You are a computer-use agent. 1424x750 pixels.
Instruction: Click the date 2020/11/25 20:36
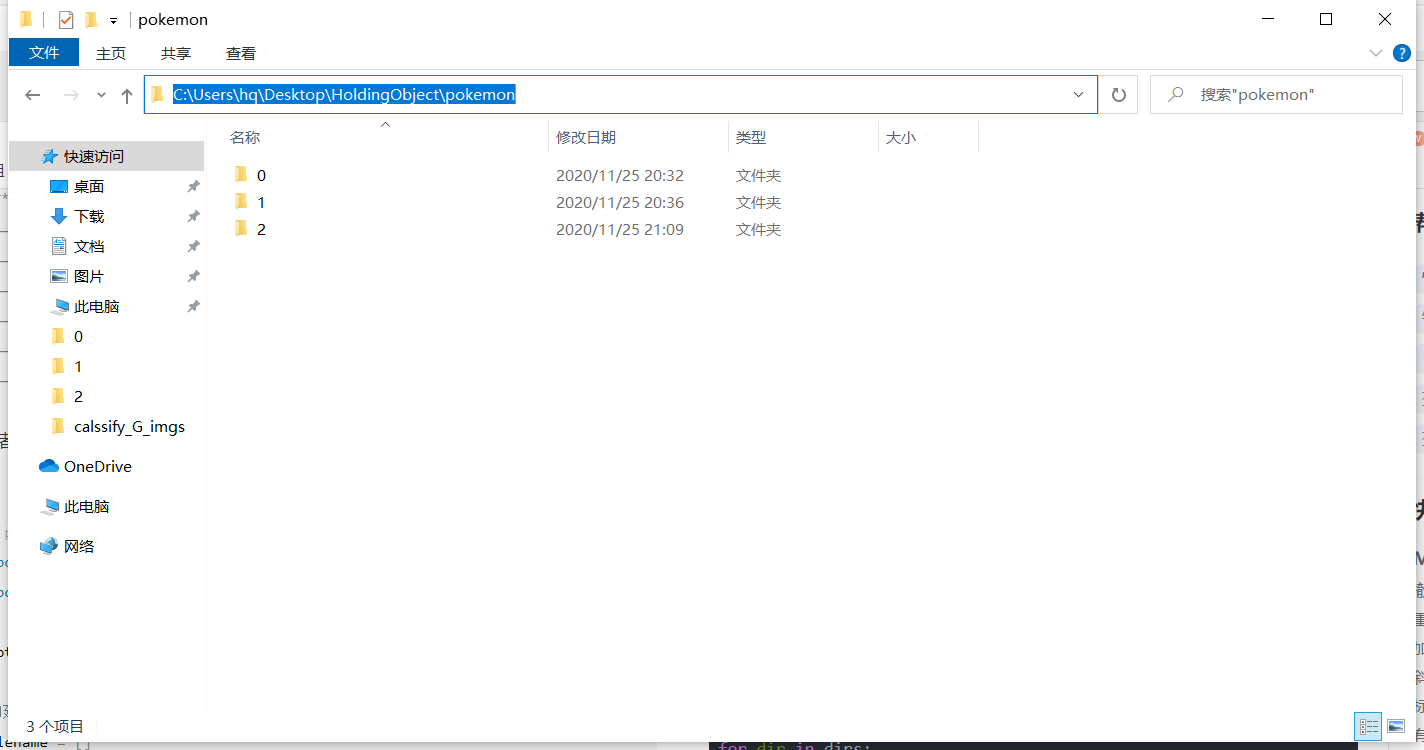coord(620,202)
